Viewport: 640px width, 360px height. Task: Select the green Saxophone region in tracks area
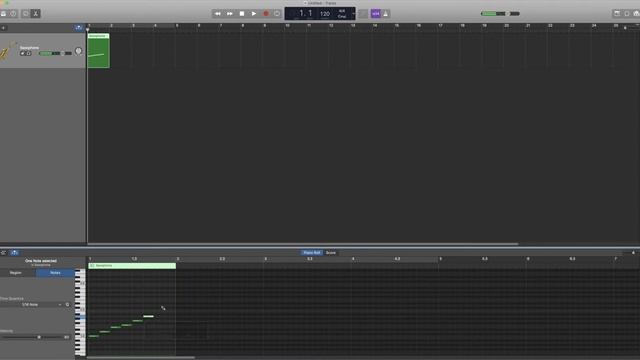(98, 51)
